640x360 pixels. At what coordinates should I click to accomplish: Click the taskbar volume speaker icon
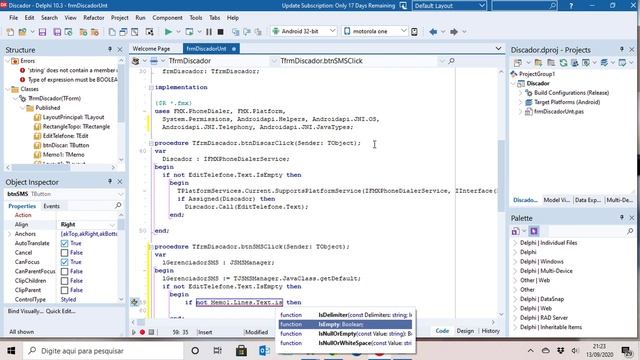pos(575,351)
